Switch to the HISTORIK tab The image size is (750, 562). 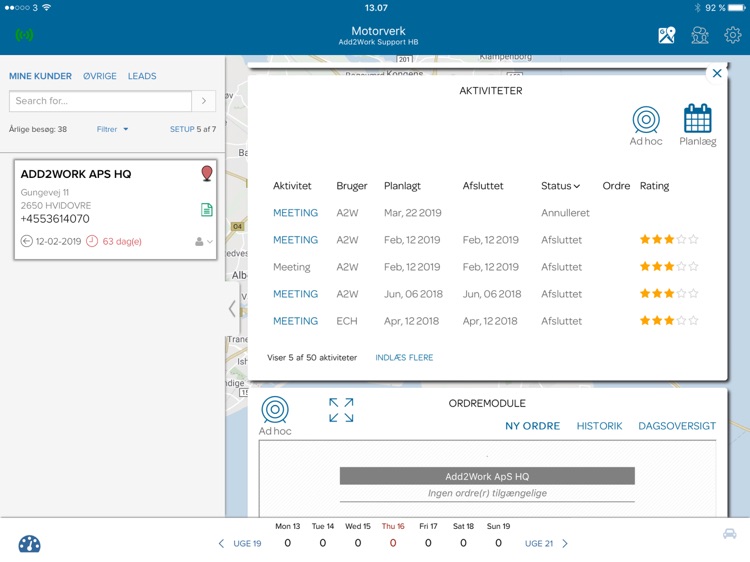(x=599, y=426)
